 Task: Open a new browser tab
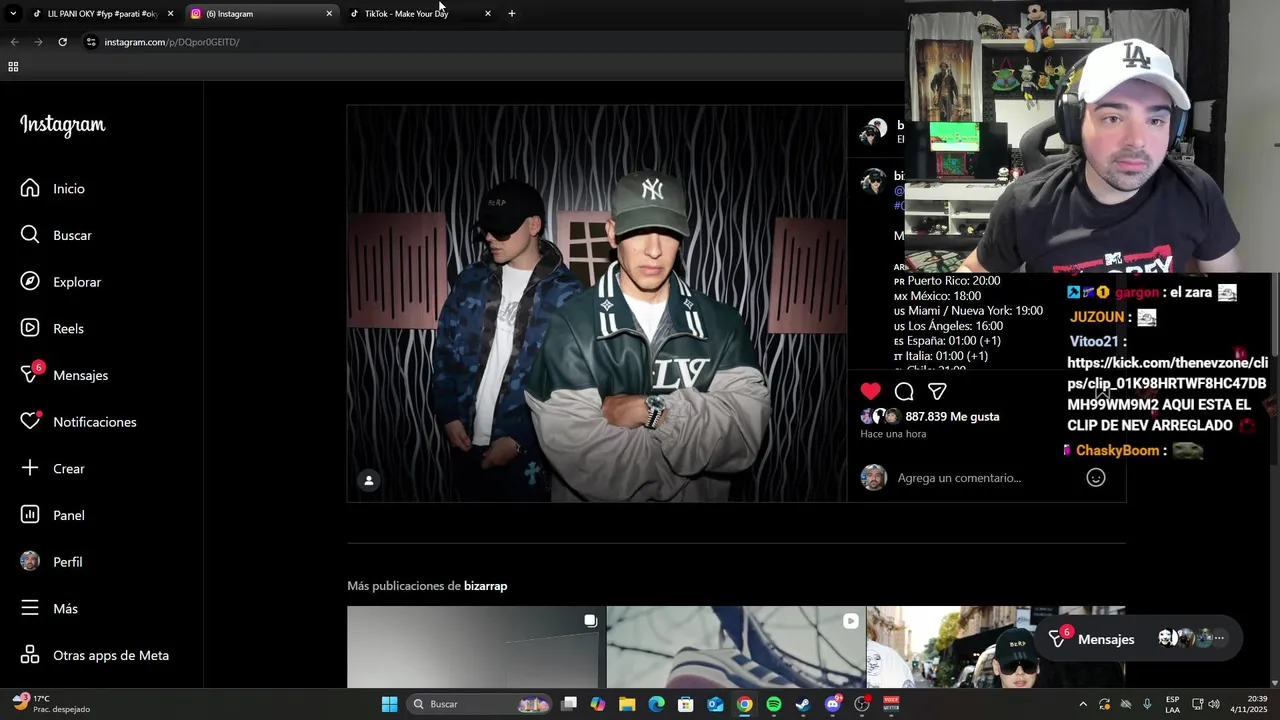pos(512,14)
